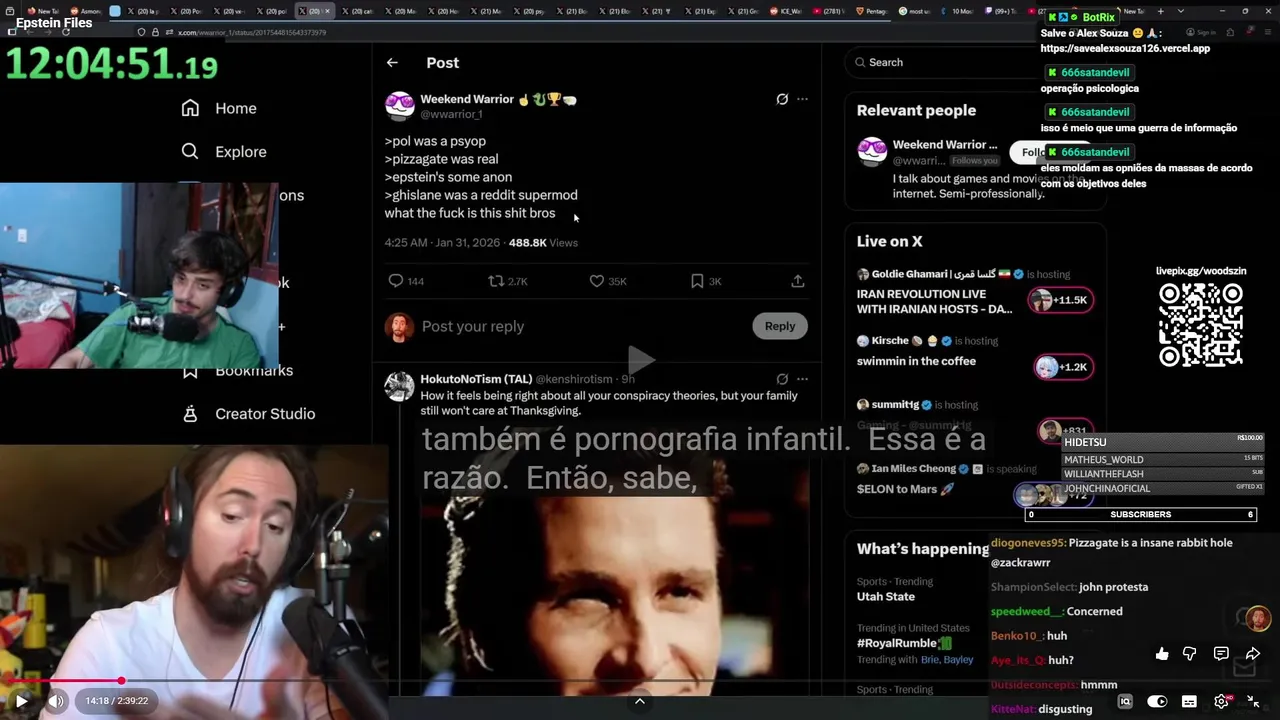The width and height of the screenshot is (1280, 720).
Task: Click the Reply button
Action: pos(780,326)
